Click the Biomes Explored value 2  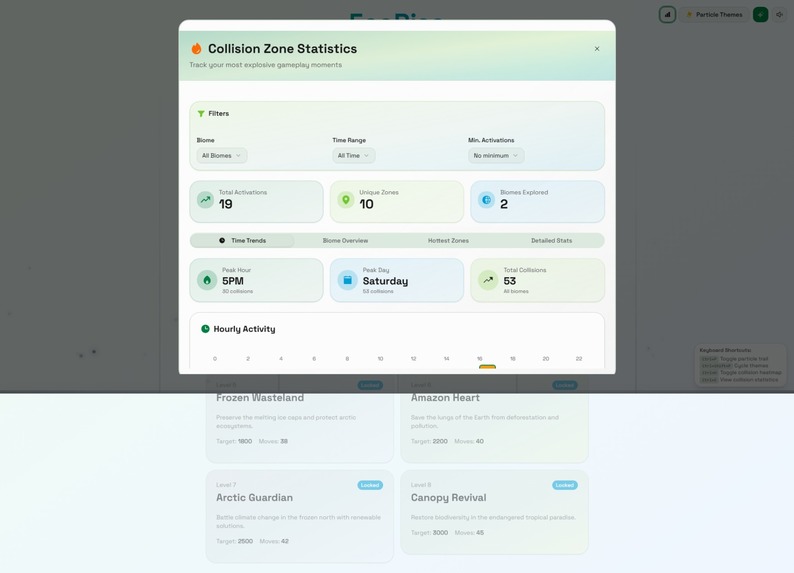[x=504, y=204]
